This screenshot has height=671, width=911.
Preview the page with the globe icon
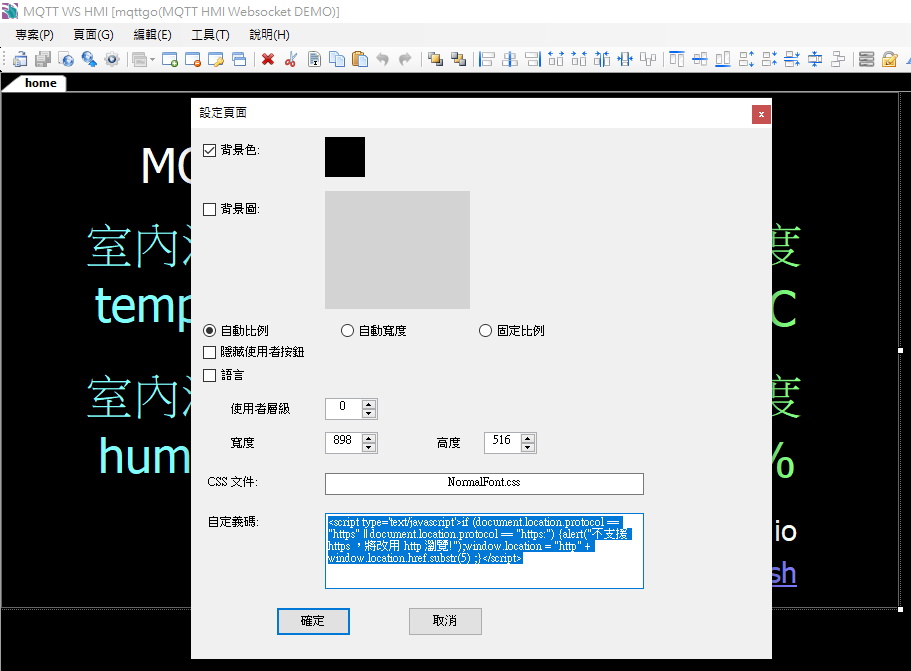tap(66, 59)
